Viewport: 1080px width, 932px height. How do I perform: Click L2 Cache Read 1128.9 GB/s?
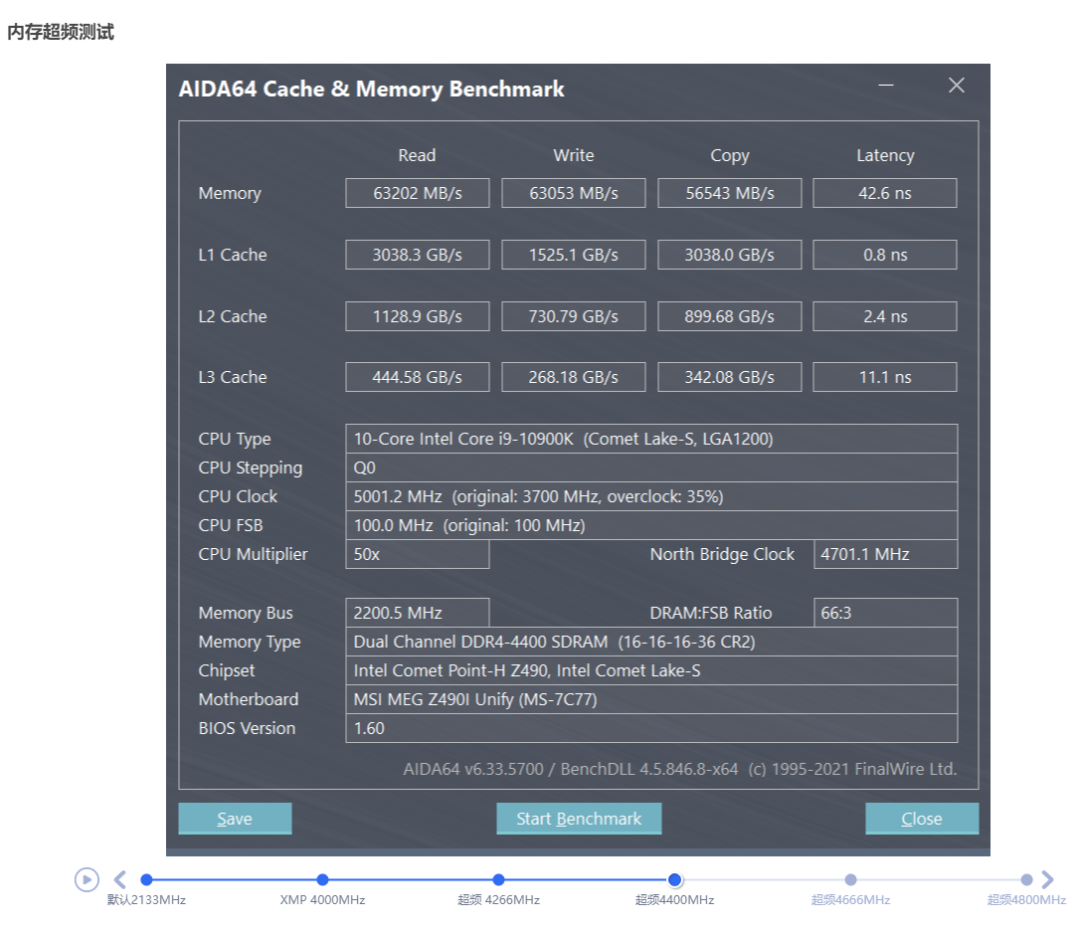[417, 316]
